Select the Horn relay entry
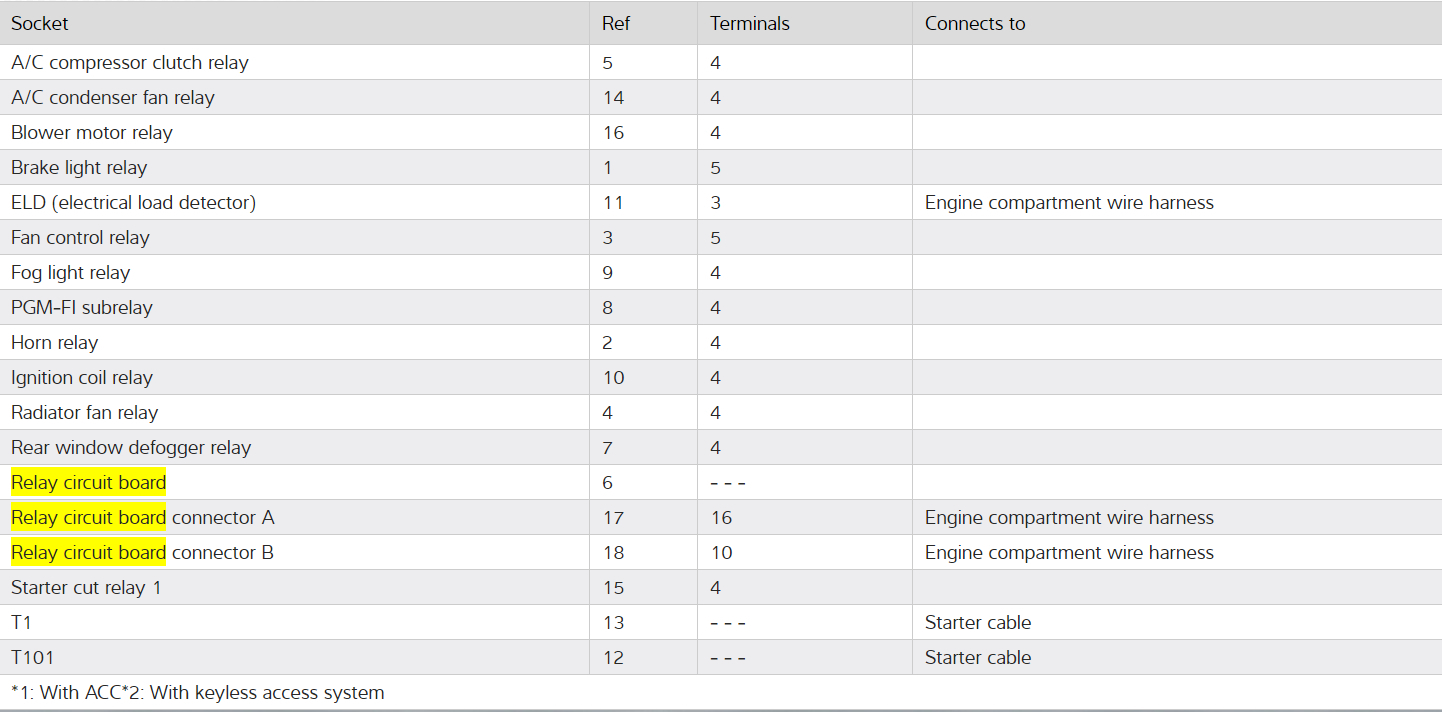Screen dimensions: 1442x712 point(55,342)
